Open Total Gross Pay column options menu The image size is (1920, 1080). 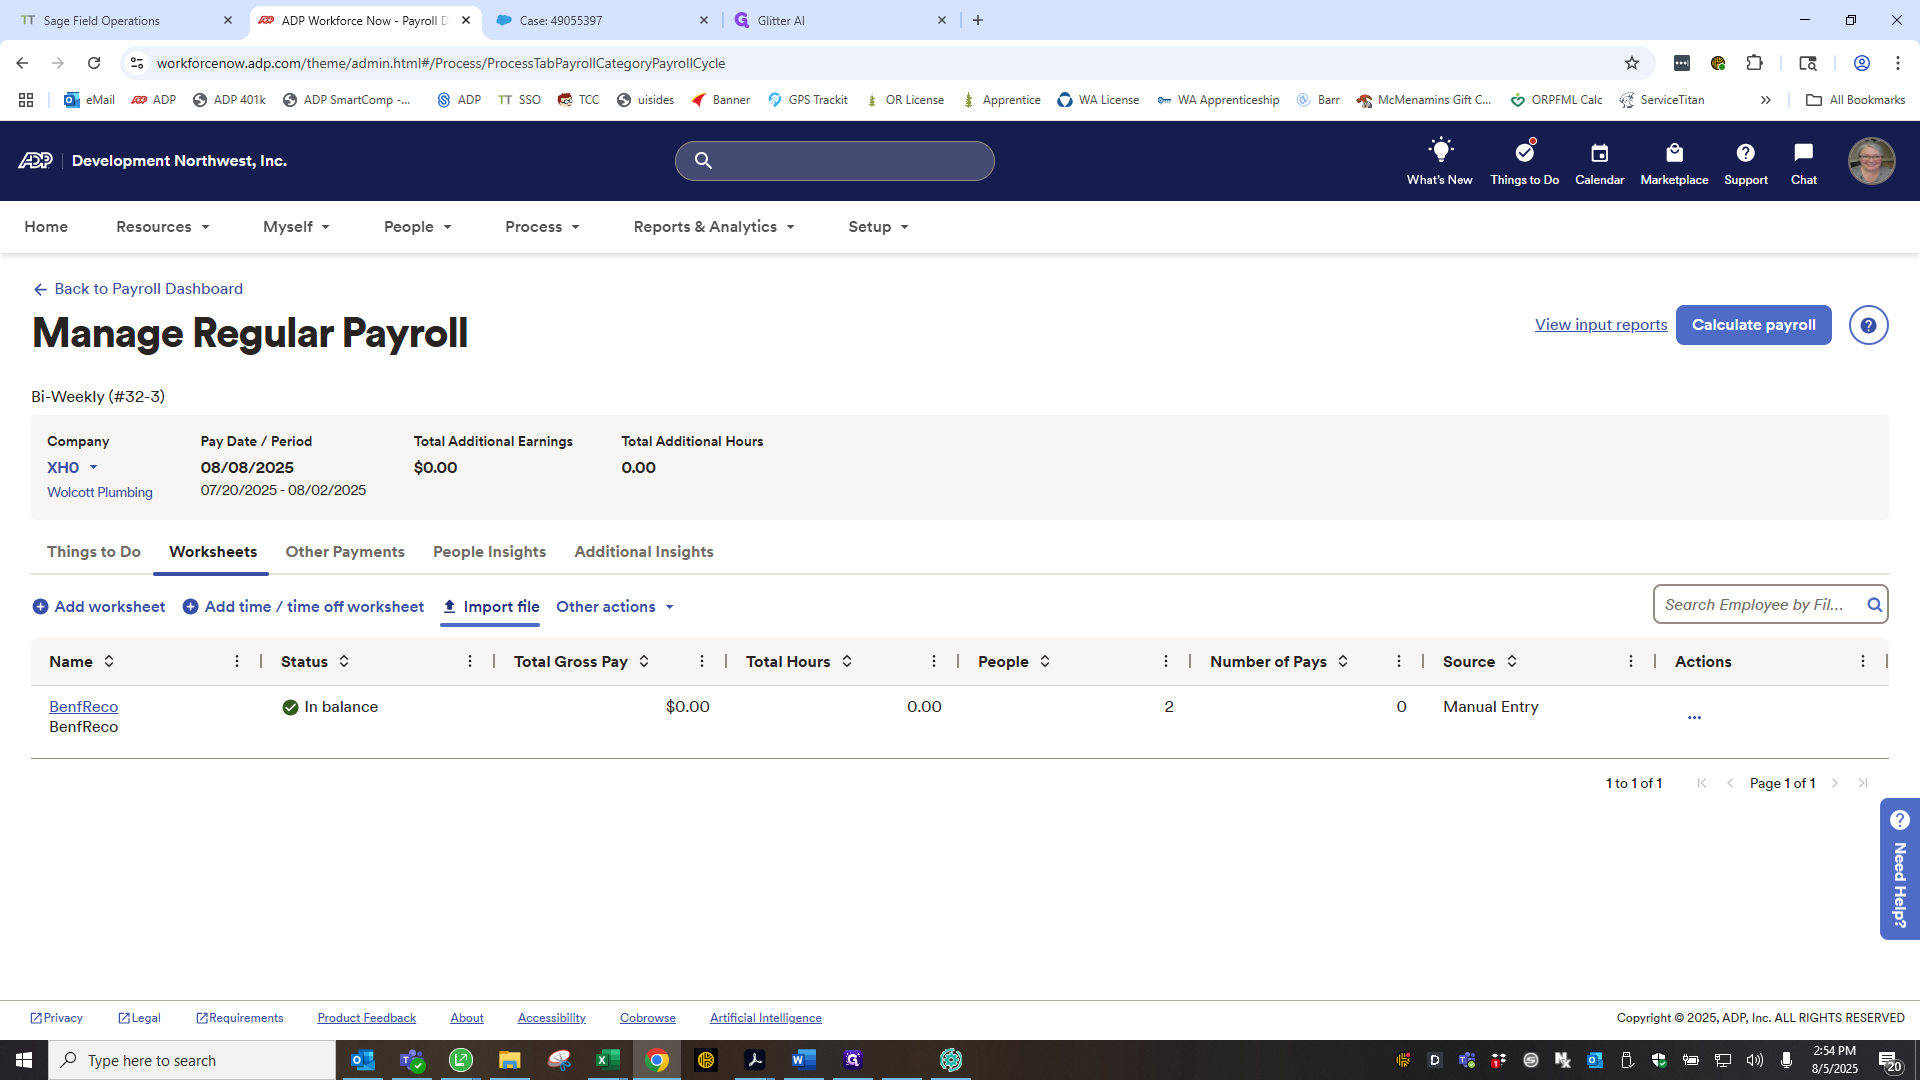[x=702, y=661]
